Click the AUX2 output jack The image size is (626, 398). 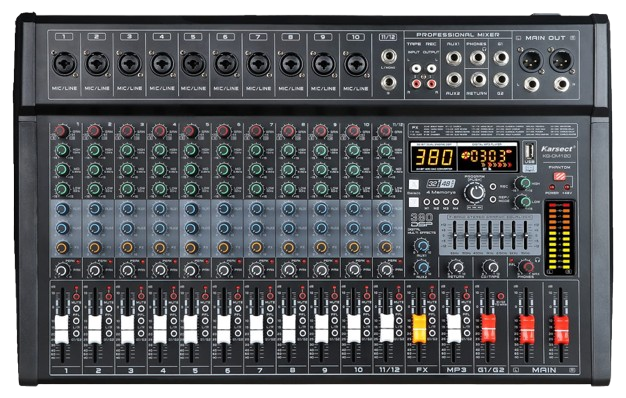tap(454, 80)
